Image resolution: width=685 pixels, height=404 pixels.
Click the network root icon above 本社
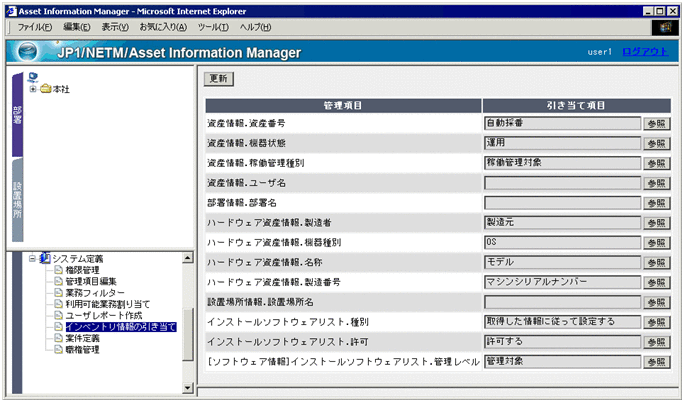click(x=34, y=76)
